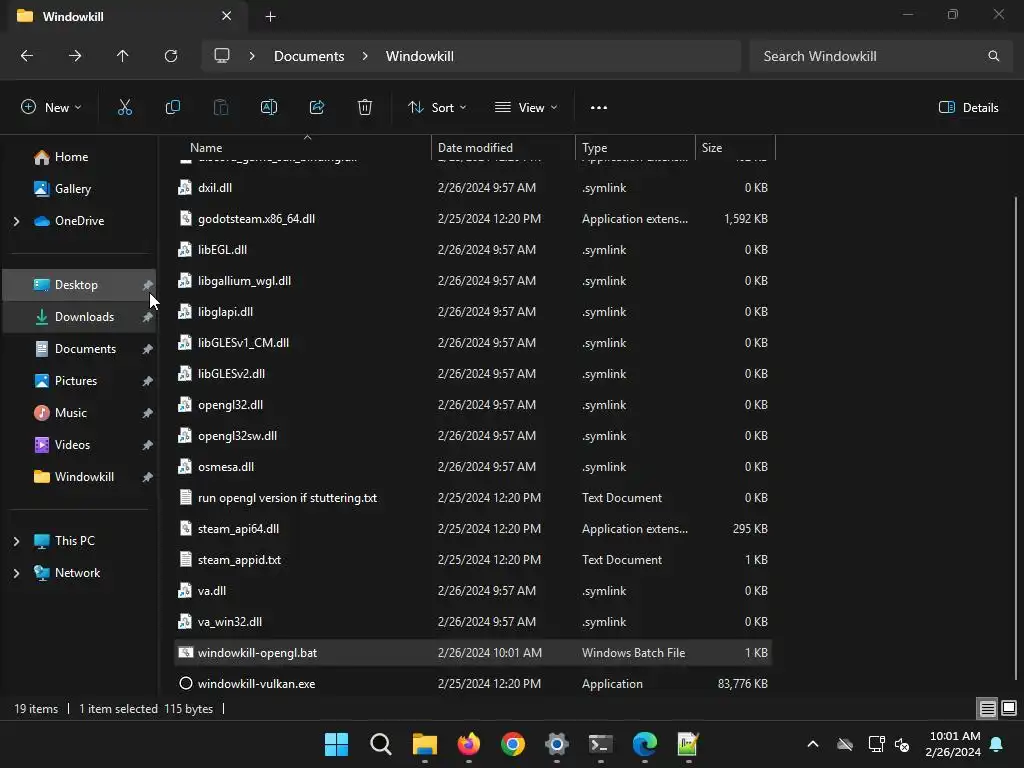
Task: Click the vertical scrollbar of file list
Action: pyautogui.click(x=1016, y=438)
